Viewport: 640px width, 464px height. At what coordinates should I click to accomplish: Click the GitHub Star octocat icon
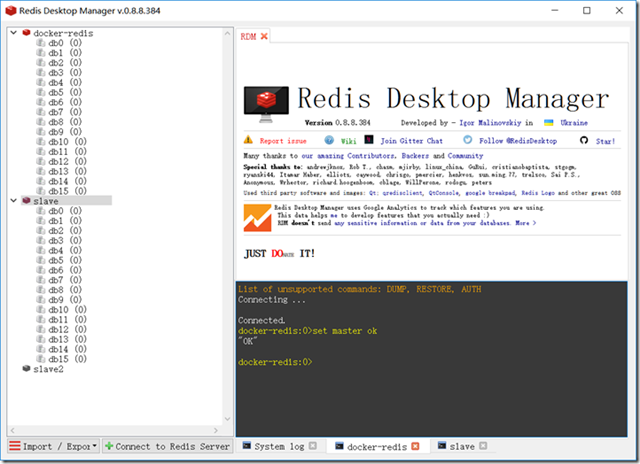[584, 140]
